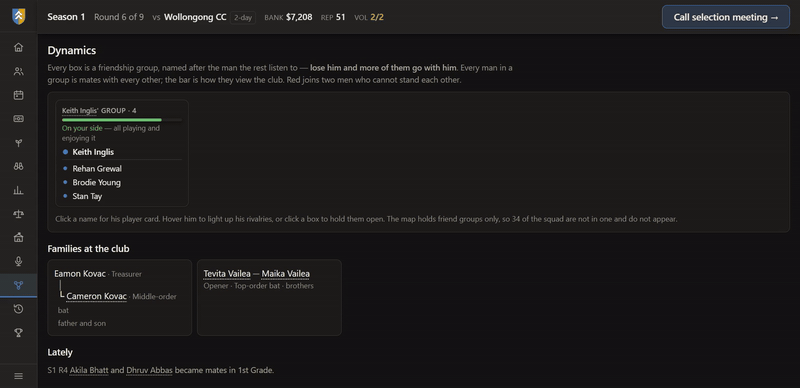The height and width of the screenshot is (388, 800).
Task: Open the squad people icon
Action: coord(18,71)
